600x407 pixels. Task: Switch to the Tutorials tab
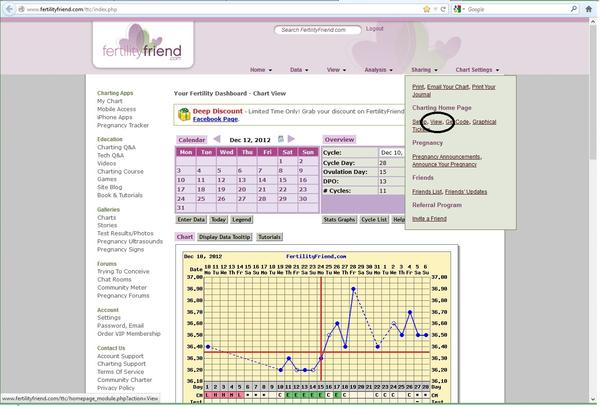[x=269, y=237]
